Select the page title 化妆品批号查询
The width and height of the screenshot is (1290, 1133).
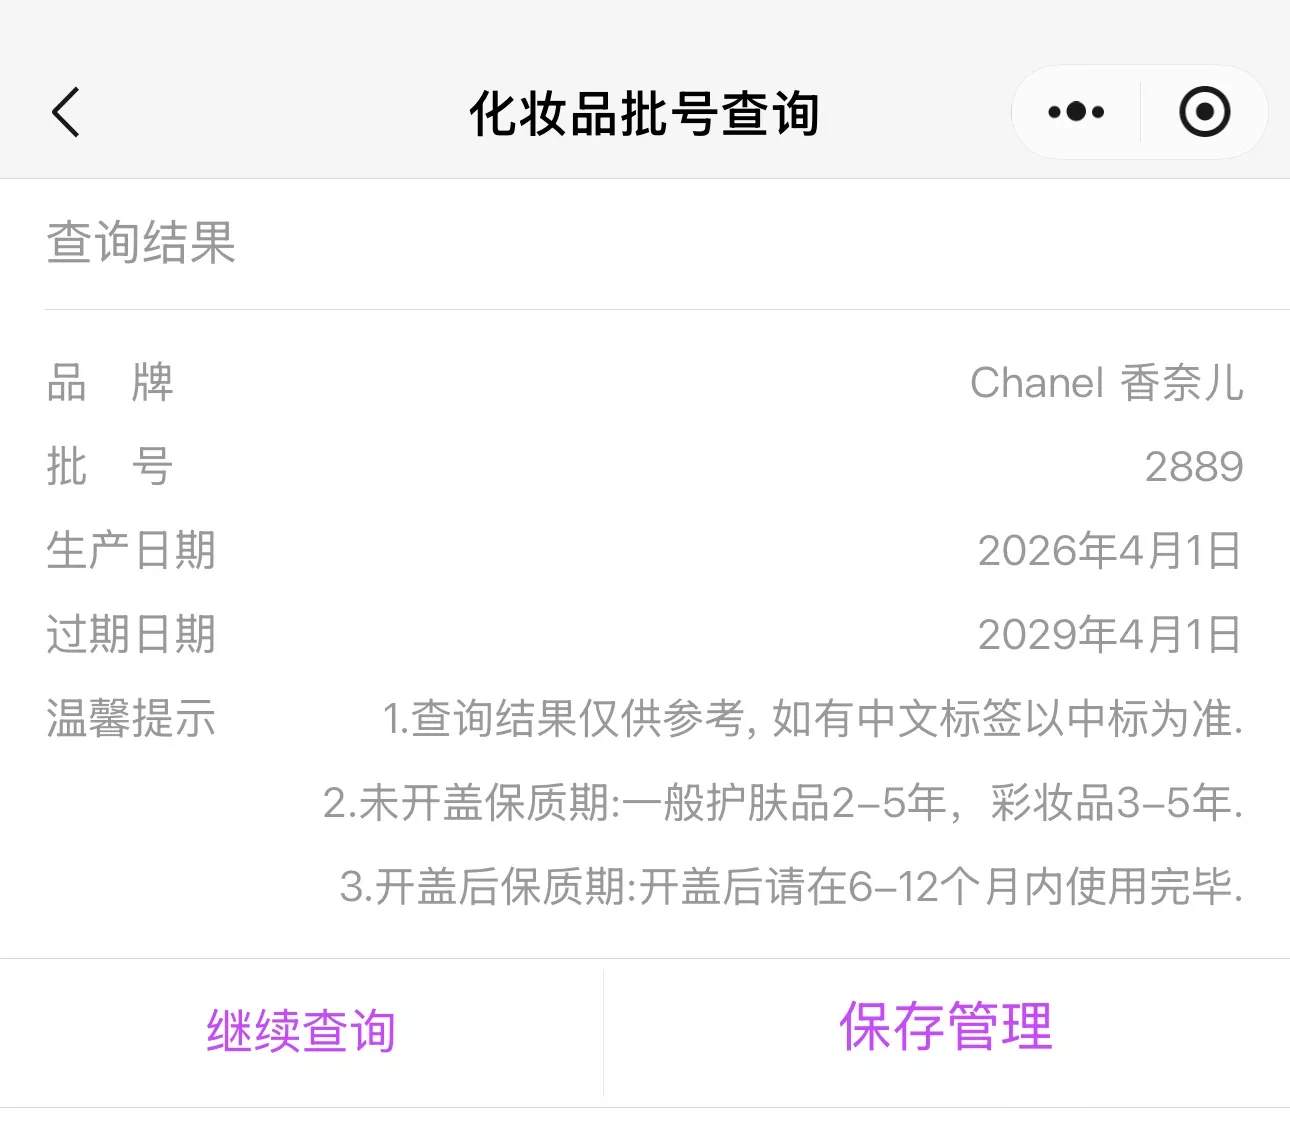(x=645, y=113)
